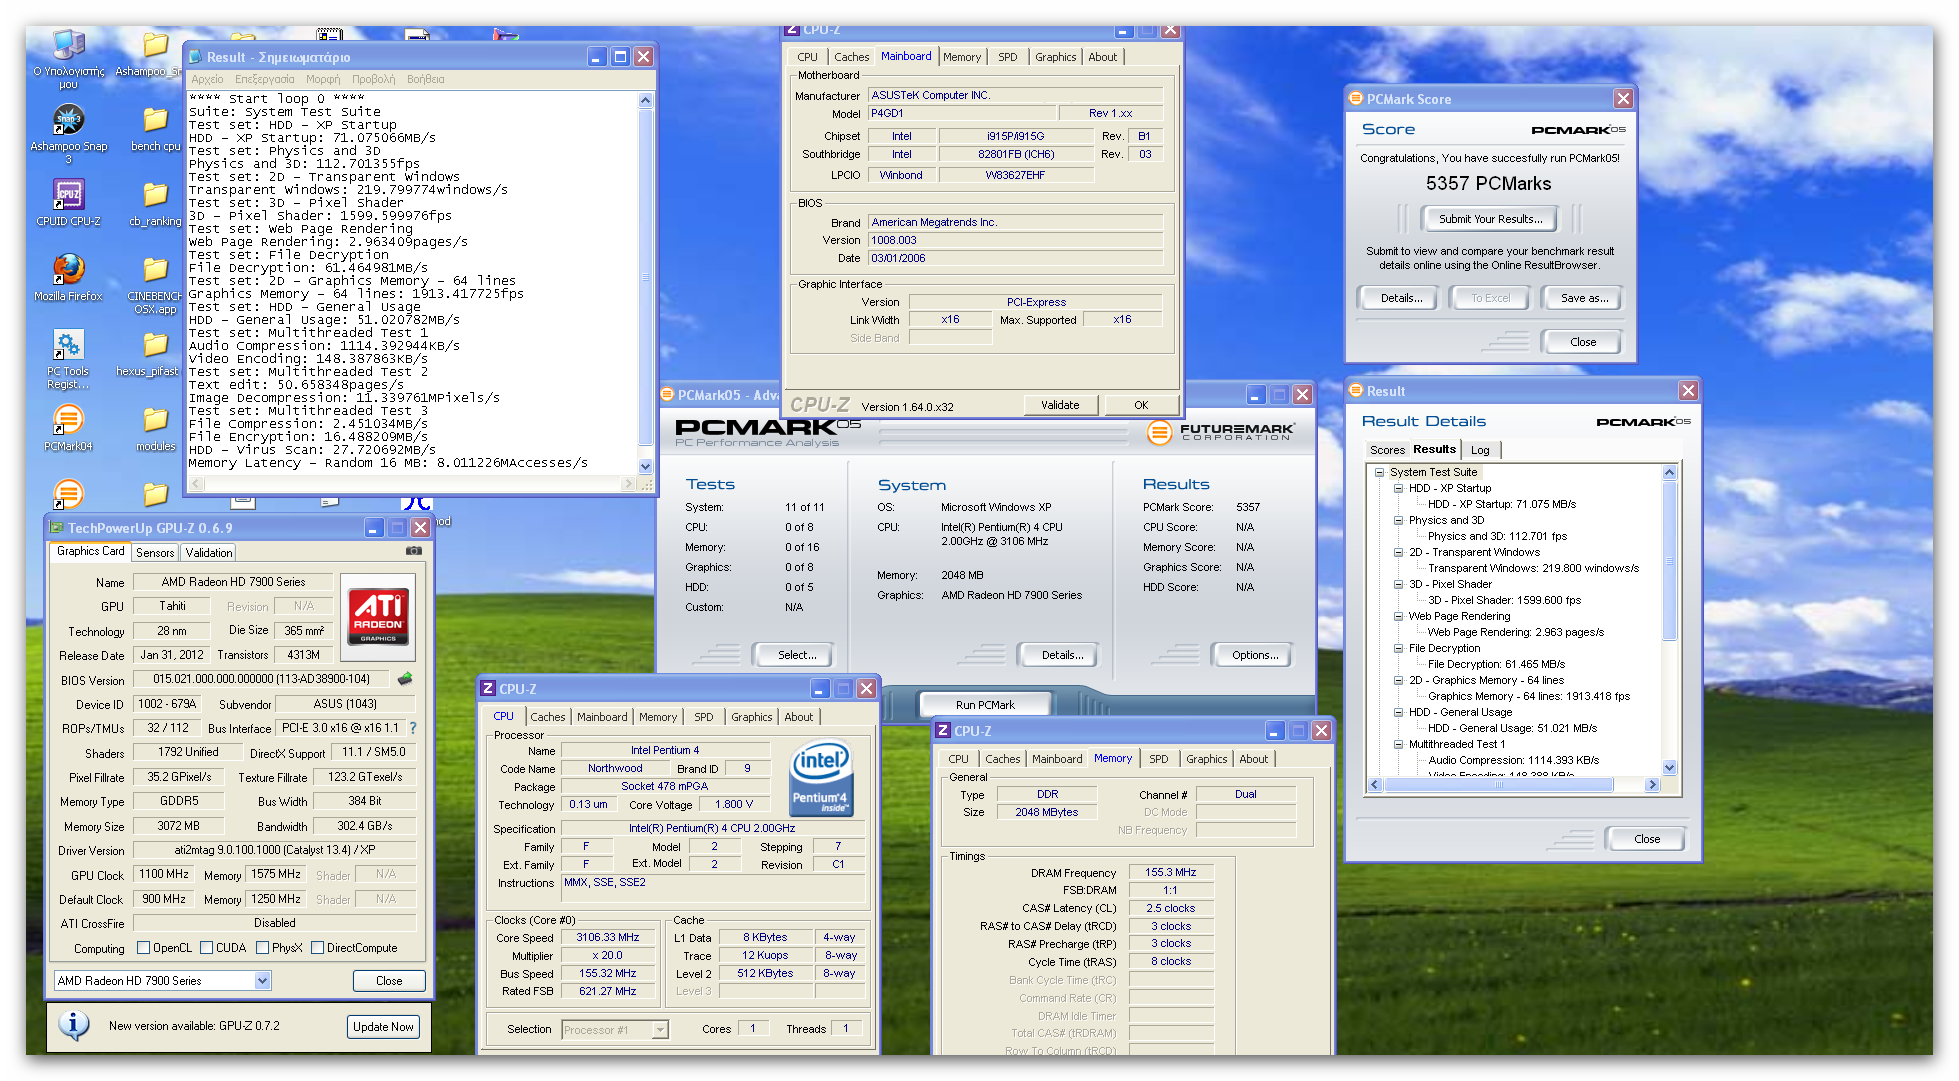The height and width of the screenshot is (1081, 1959).
Task: Click Run PCMark button
Action: point(985,705)
